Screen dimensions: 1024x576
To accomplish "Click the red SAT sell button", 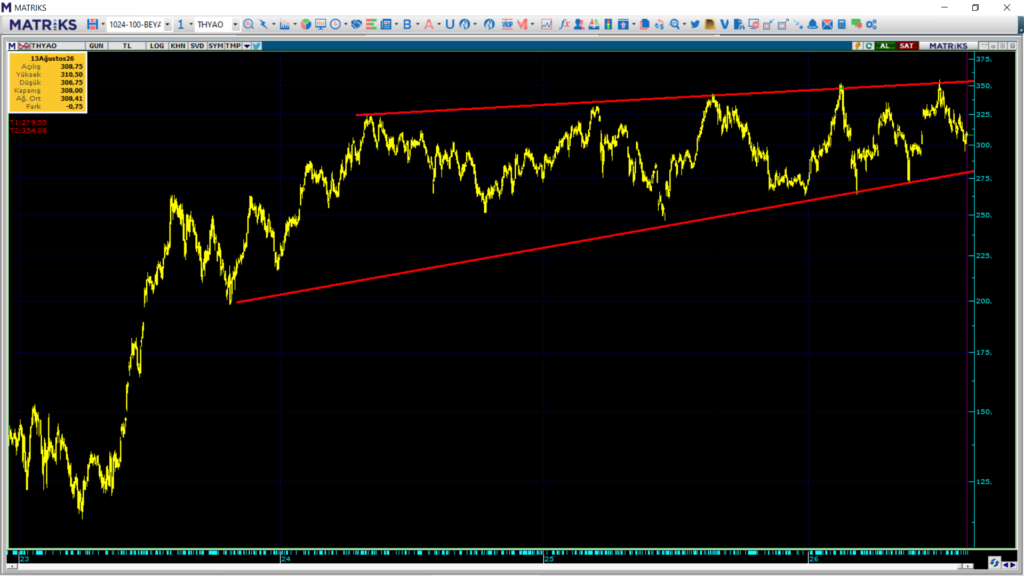I will [906, 46].
